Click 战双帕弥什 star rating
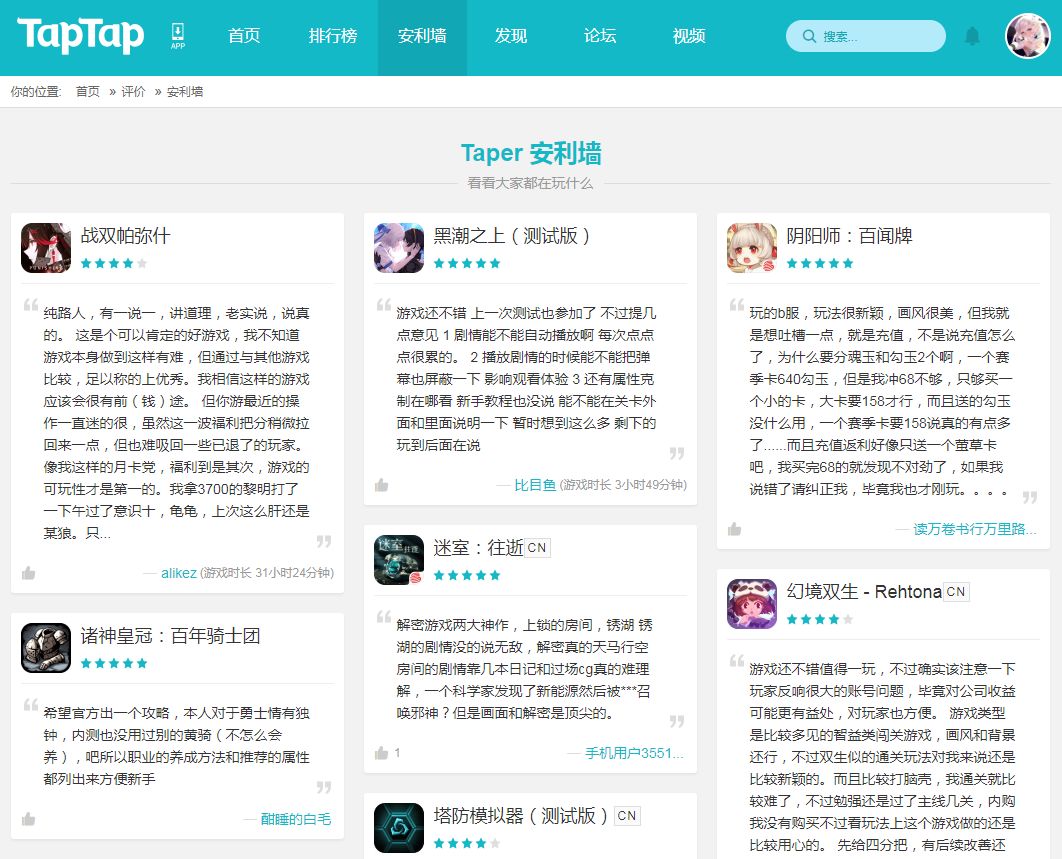This screenshot has width=1062, height=859. tap(114, 264)
